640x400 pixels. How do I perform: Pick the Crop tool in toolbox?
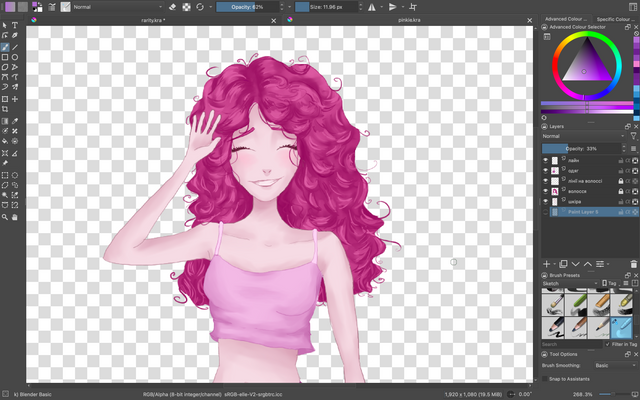pos(5,110)
